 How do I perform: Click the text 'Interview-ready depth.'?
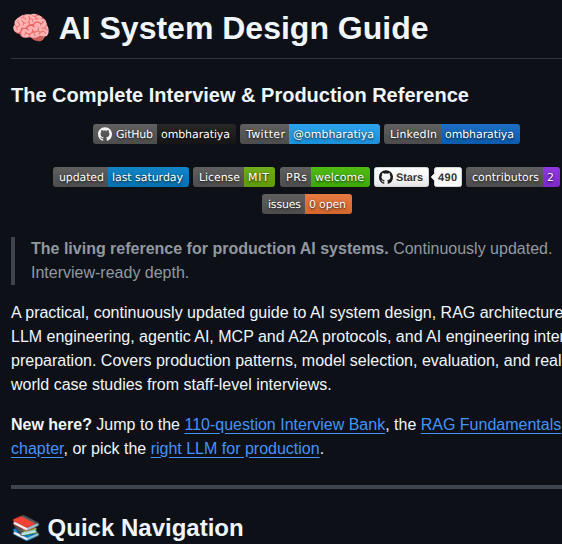[110, 273]
